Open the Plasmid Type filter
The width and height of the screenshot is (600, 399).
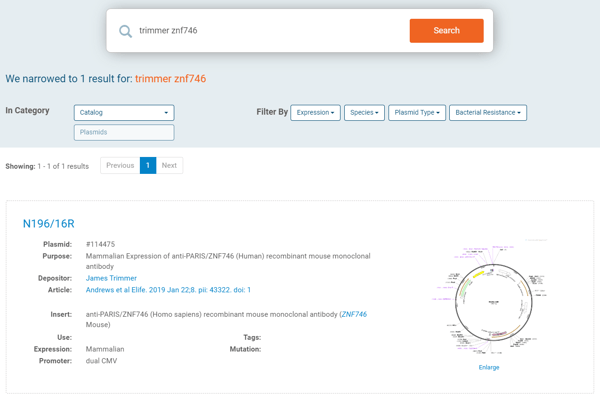[417, 112]
